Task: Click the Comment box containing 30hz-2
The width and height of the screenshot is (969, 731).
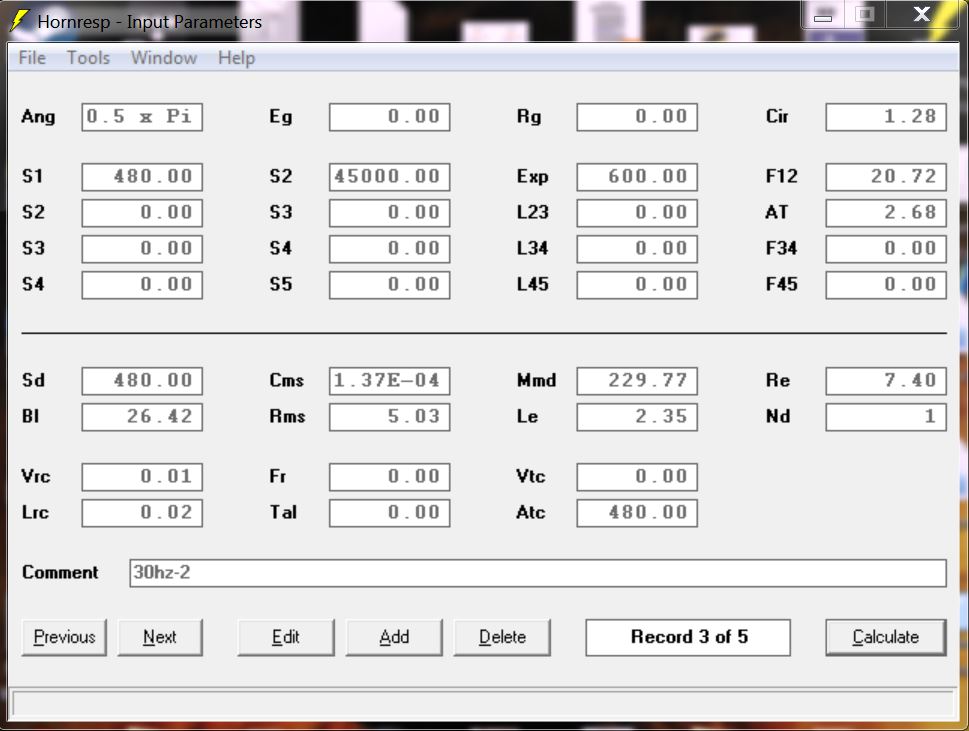Action: (x=538, y=573)
